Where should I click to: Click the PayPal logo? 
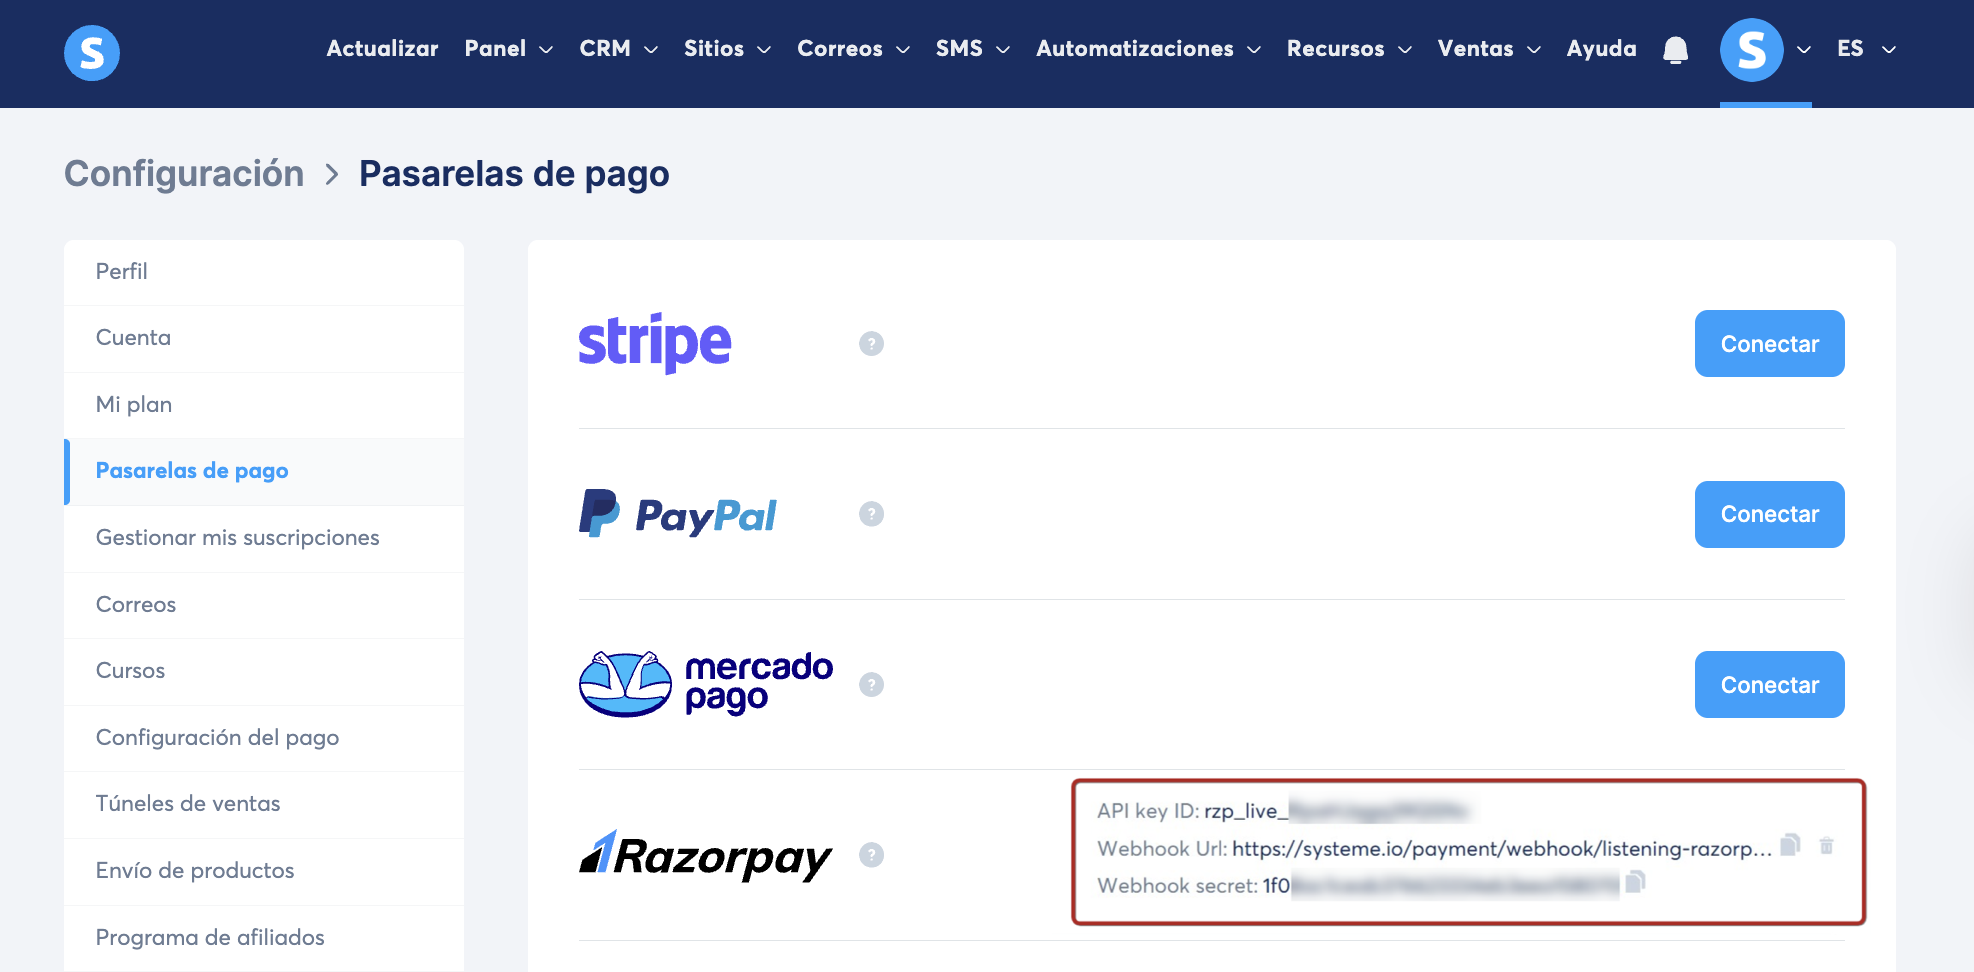tap(677, 514)
